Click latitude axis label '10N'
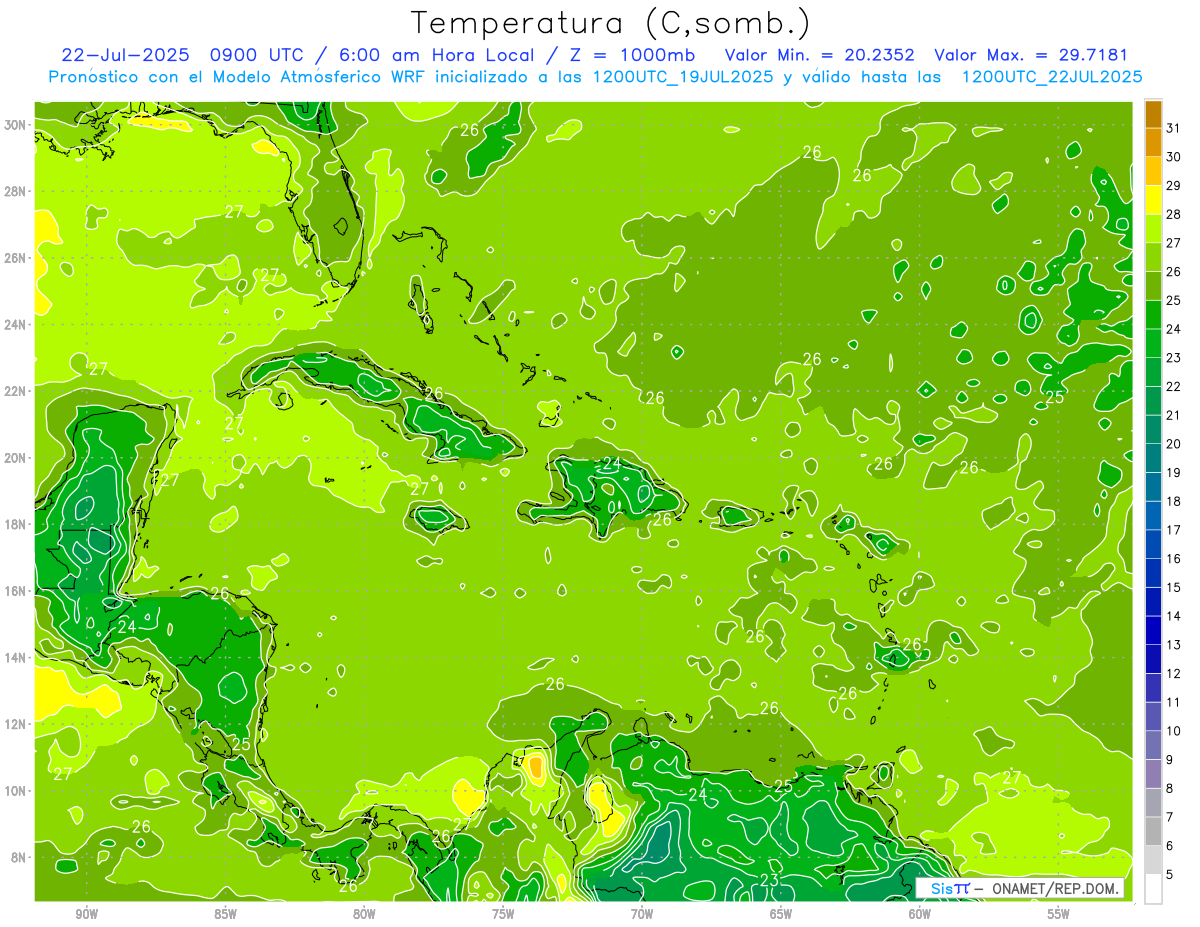Viewport: 1200px width, 927px height. click(x=15, y=791)
